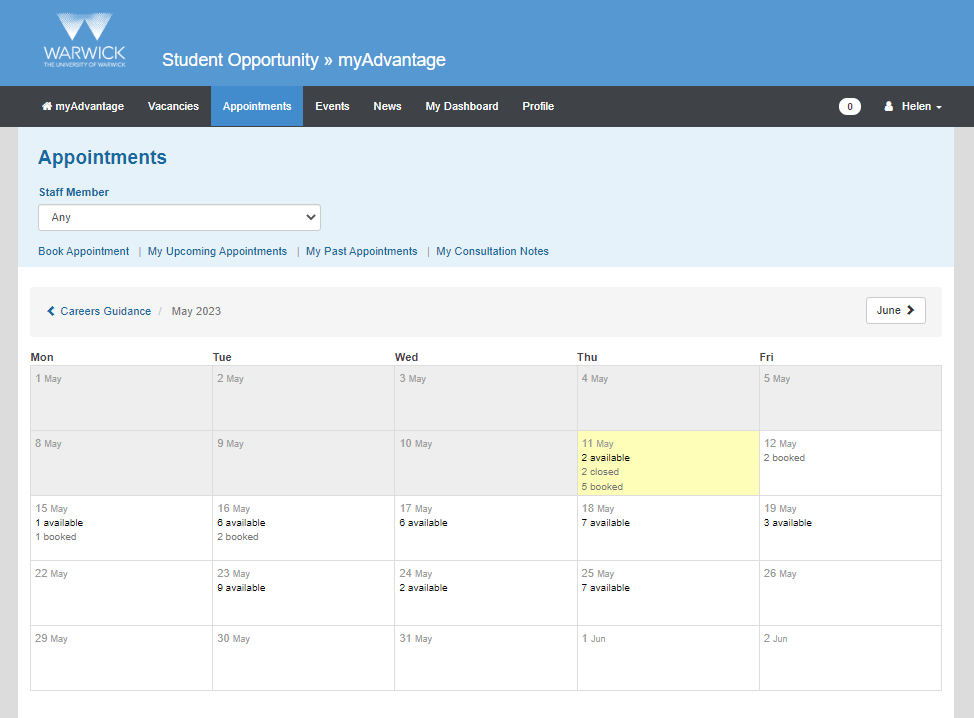
Task: Click the notification counter badge
Action: tap(849, 107)
